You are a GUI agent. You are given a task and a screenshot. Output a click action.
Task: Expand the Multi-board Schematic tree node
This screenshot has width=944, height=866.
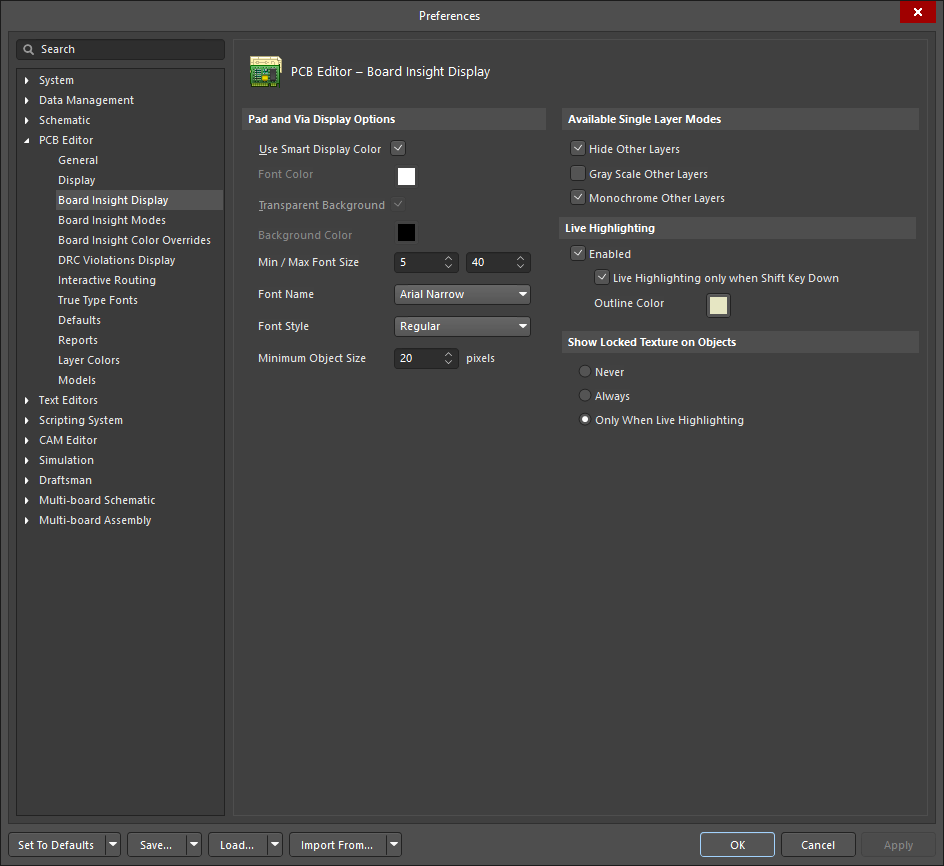(x=26, y=500)
